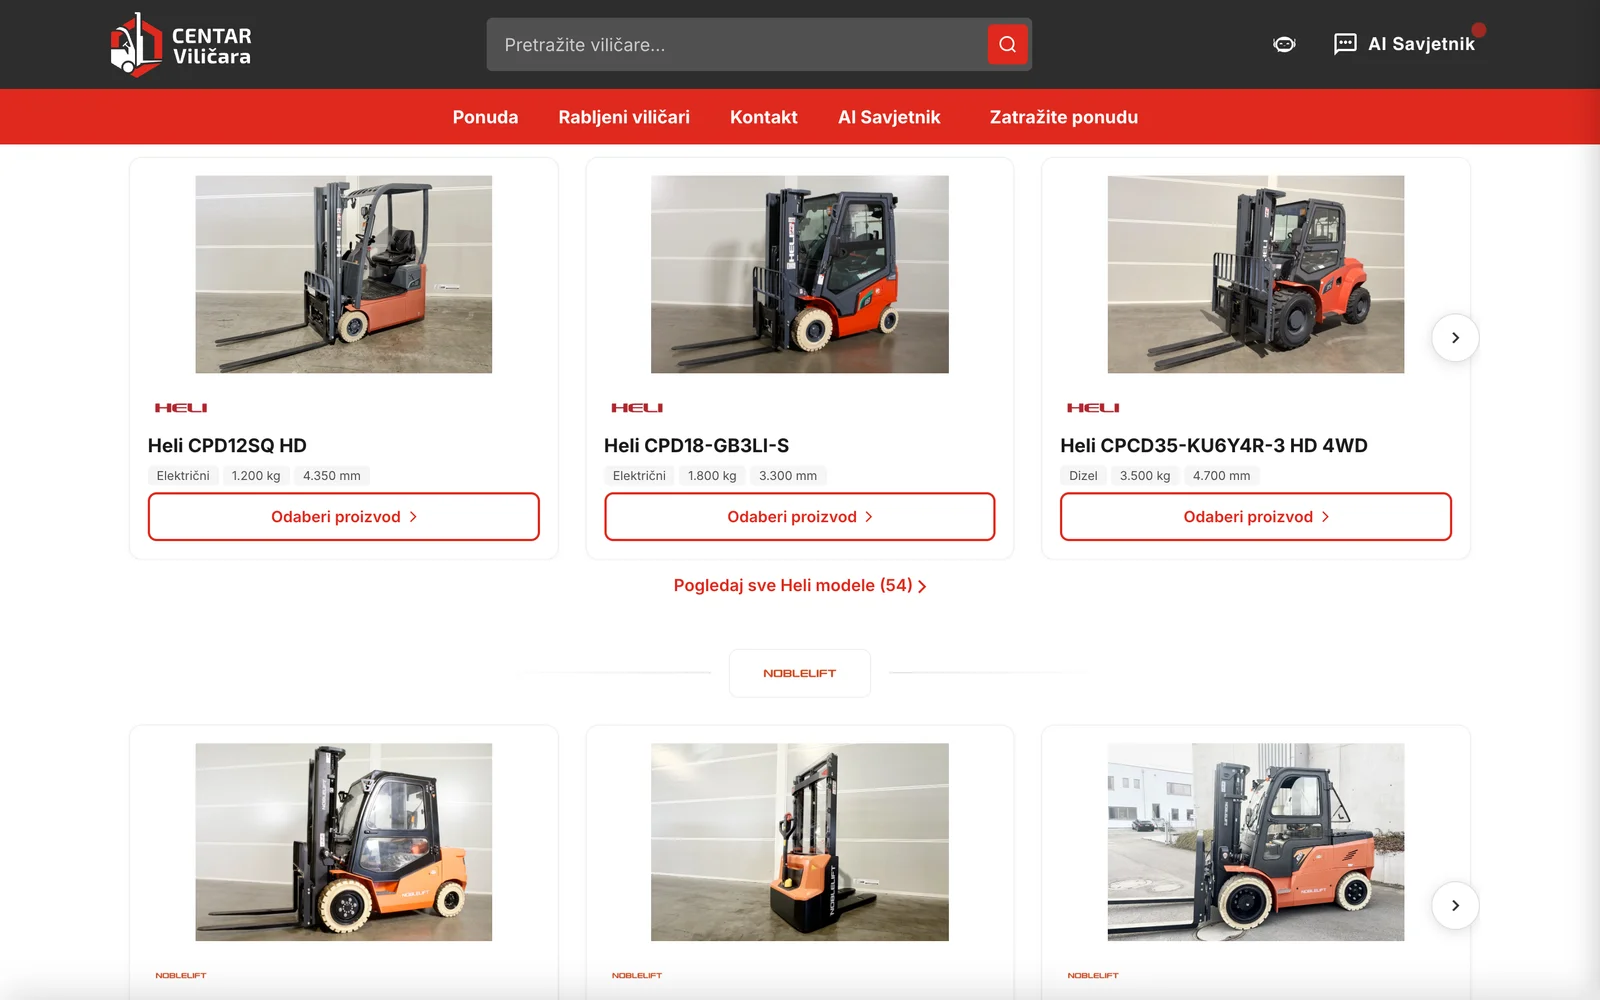Open the Ponuda menu item
1600x1000 pixels.
[x=485, y=117]
